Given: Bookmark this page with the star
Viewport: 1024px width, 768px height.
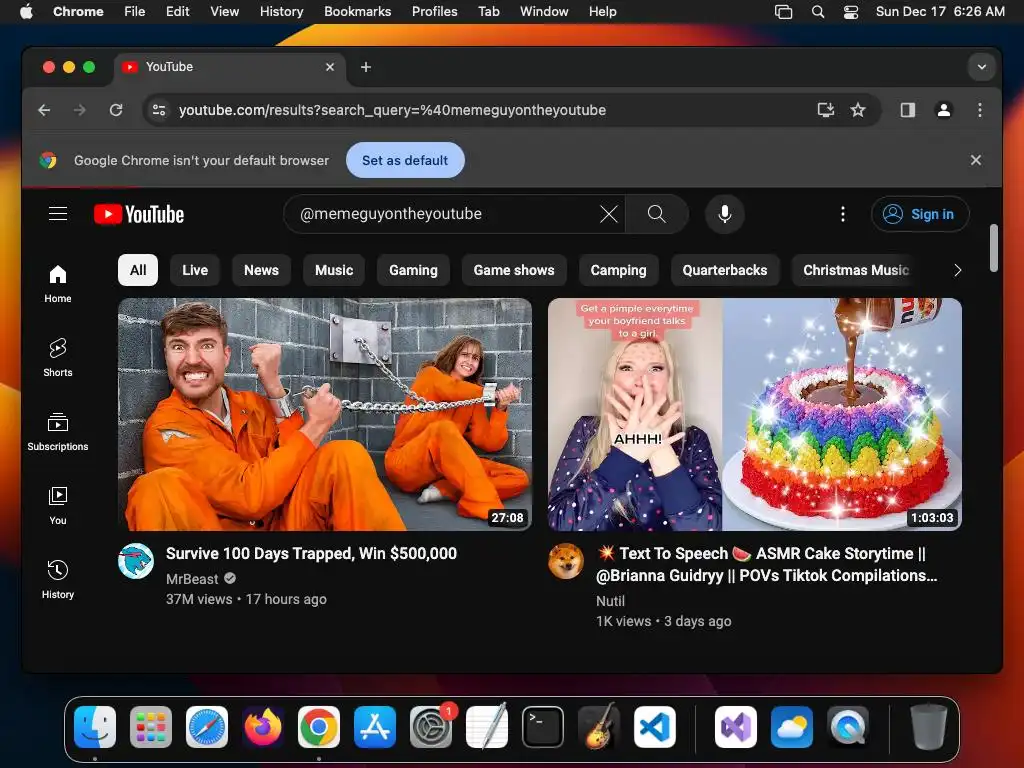Looking at the screenshot, I should [x=858, y=110].
